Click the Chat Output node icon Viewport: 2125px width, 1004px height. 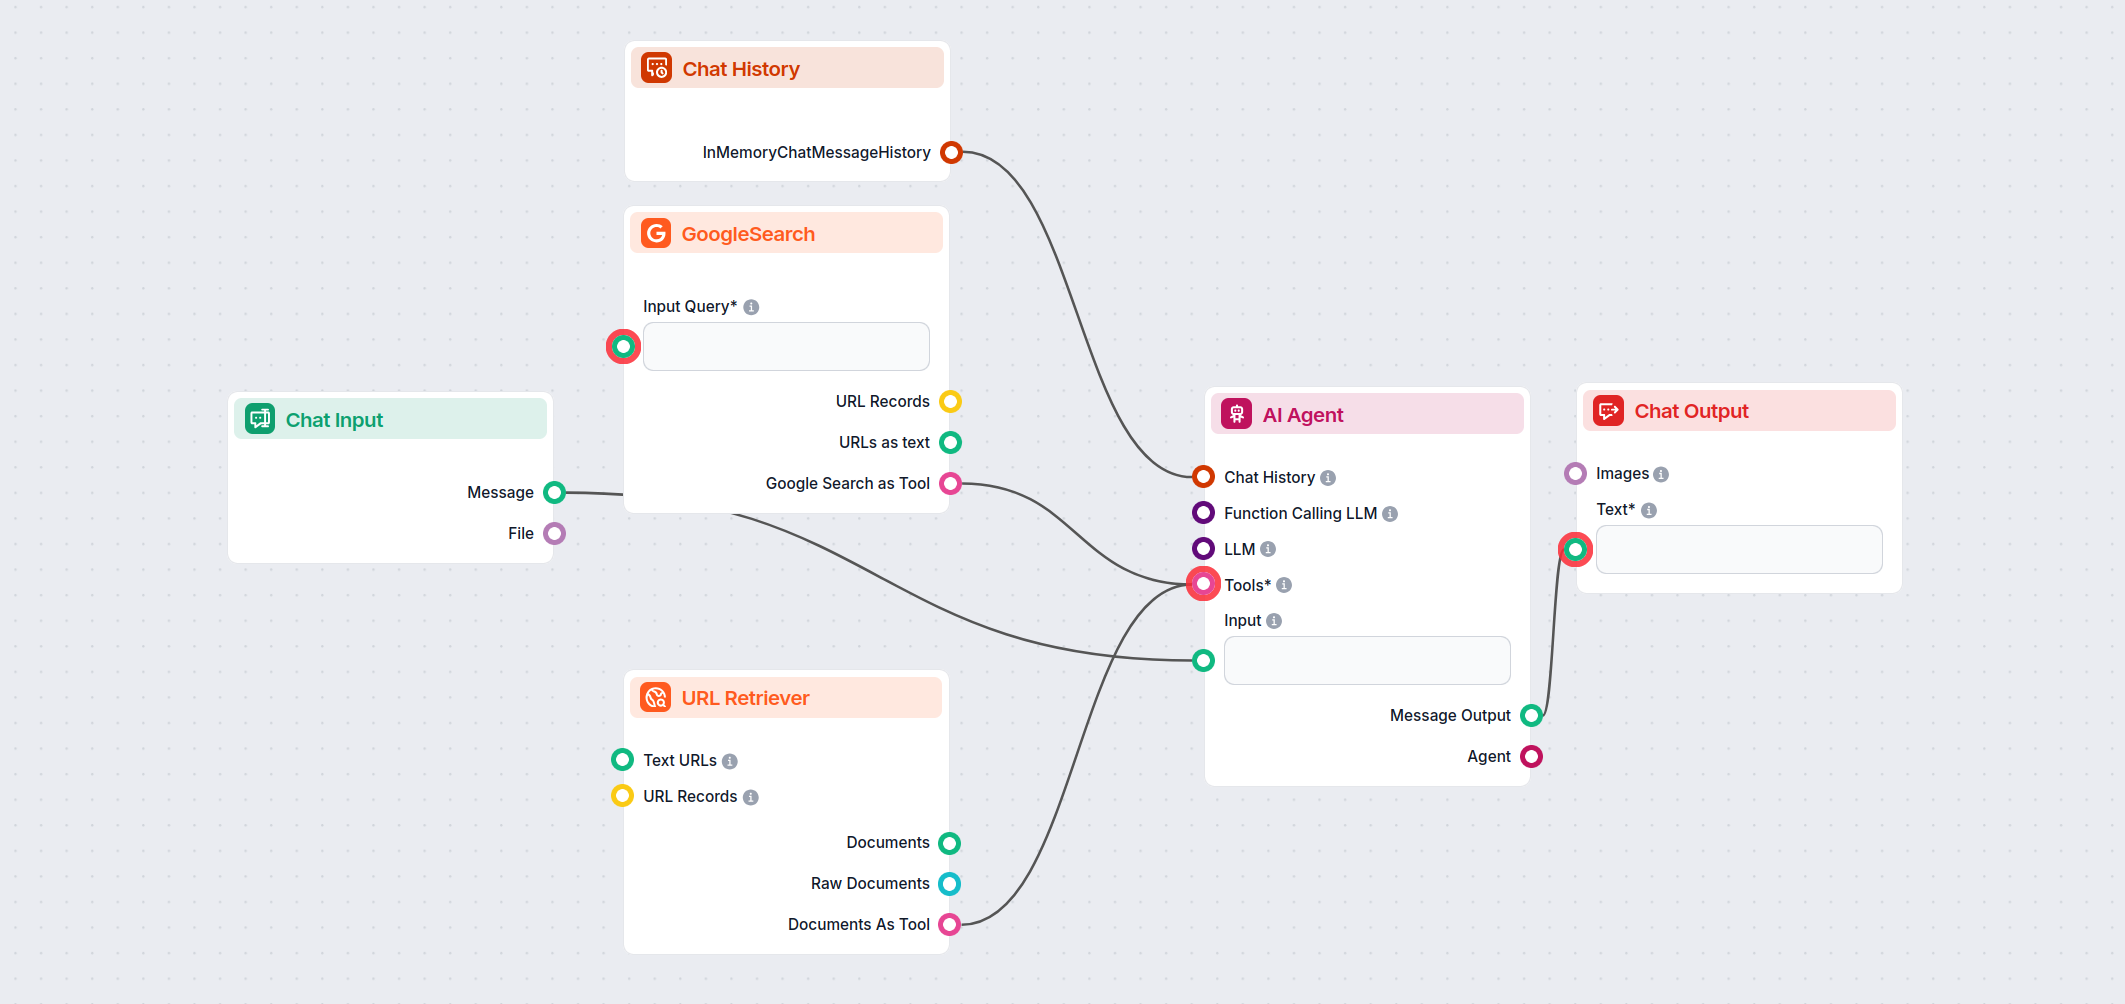point(1607,410)
